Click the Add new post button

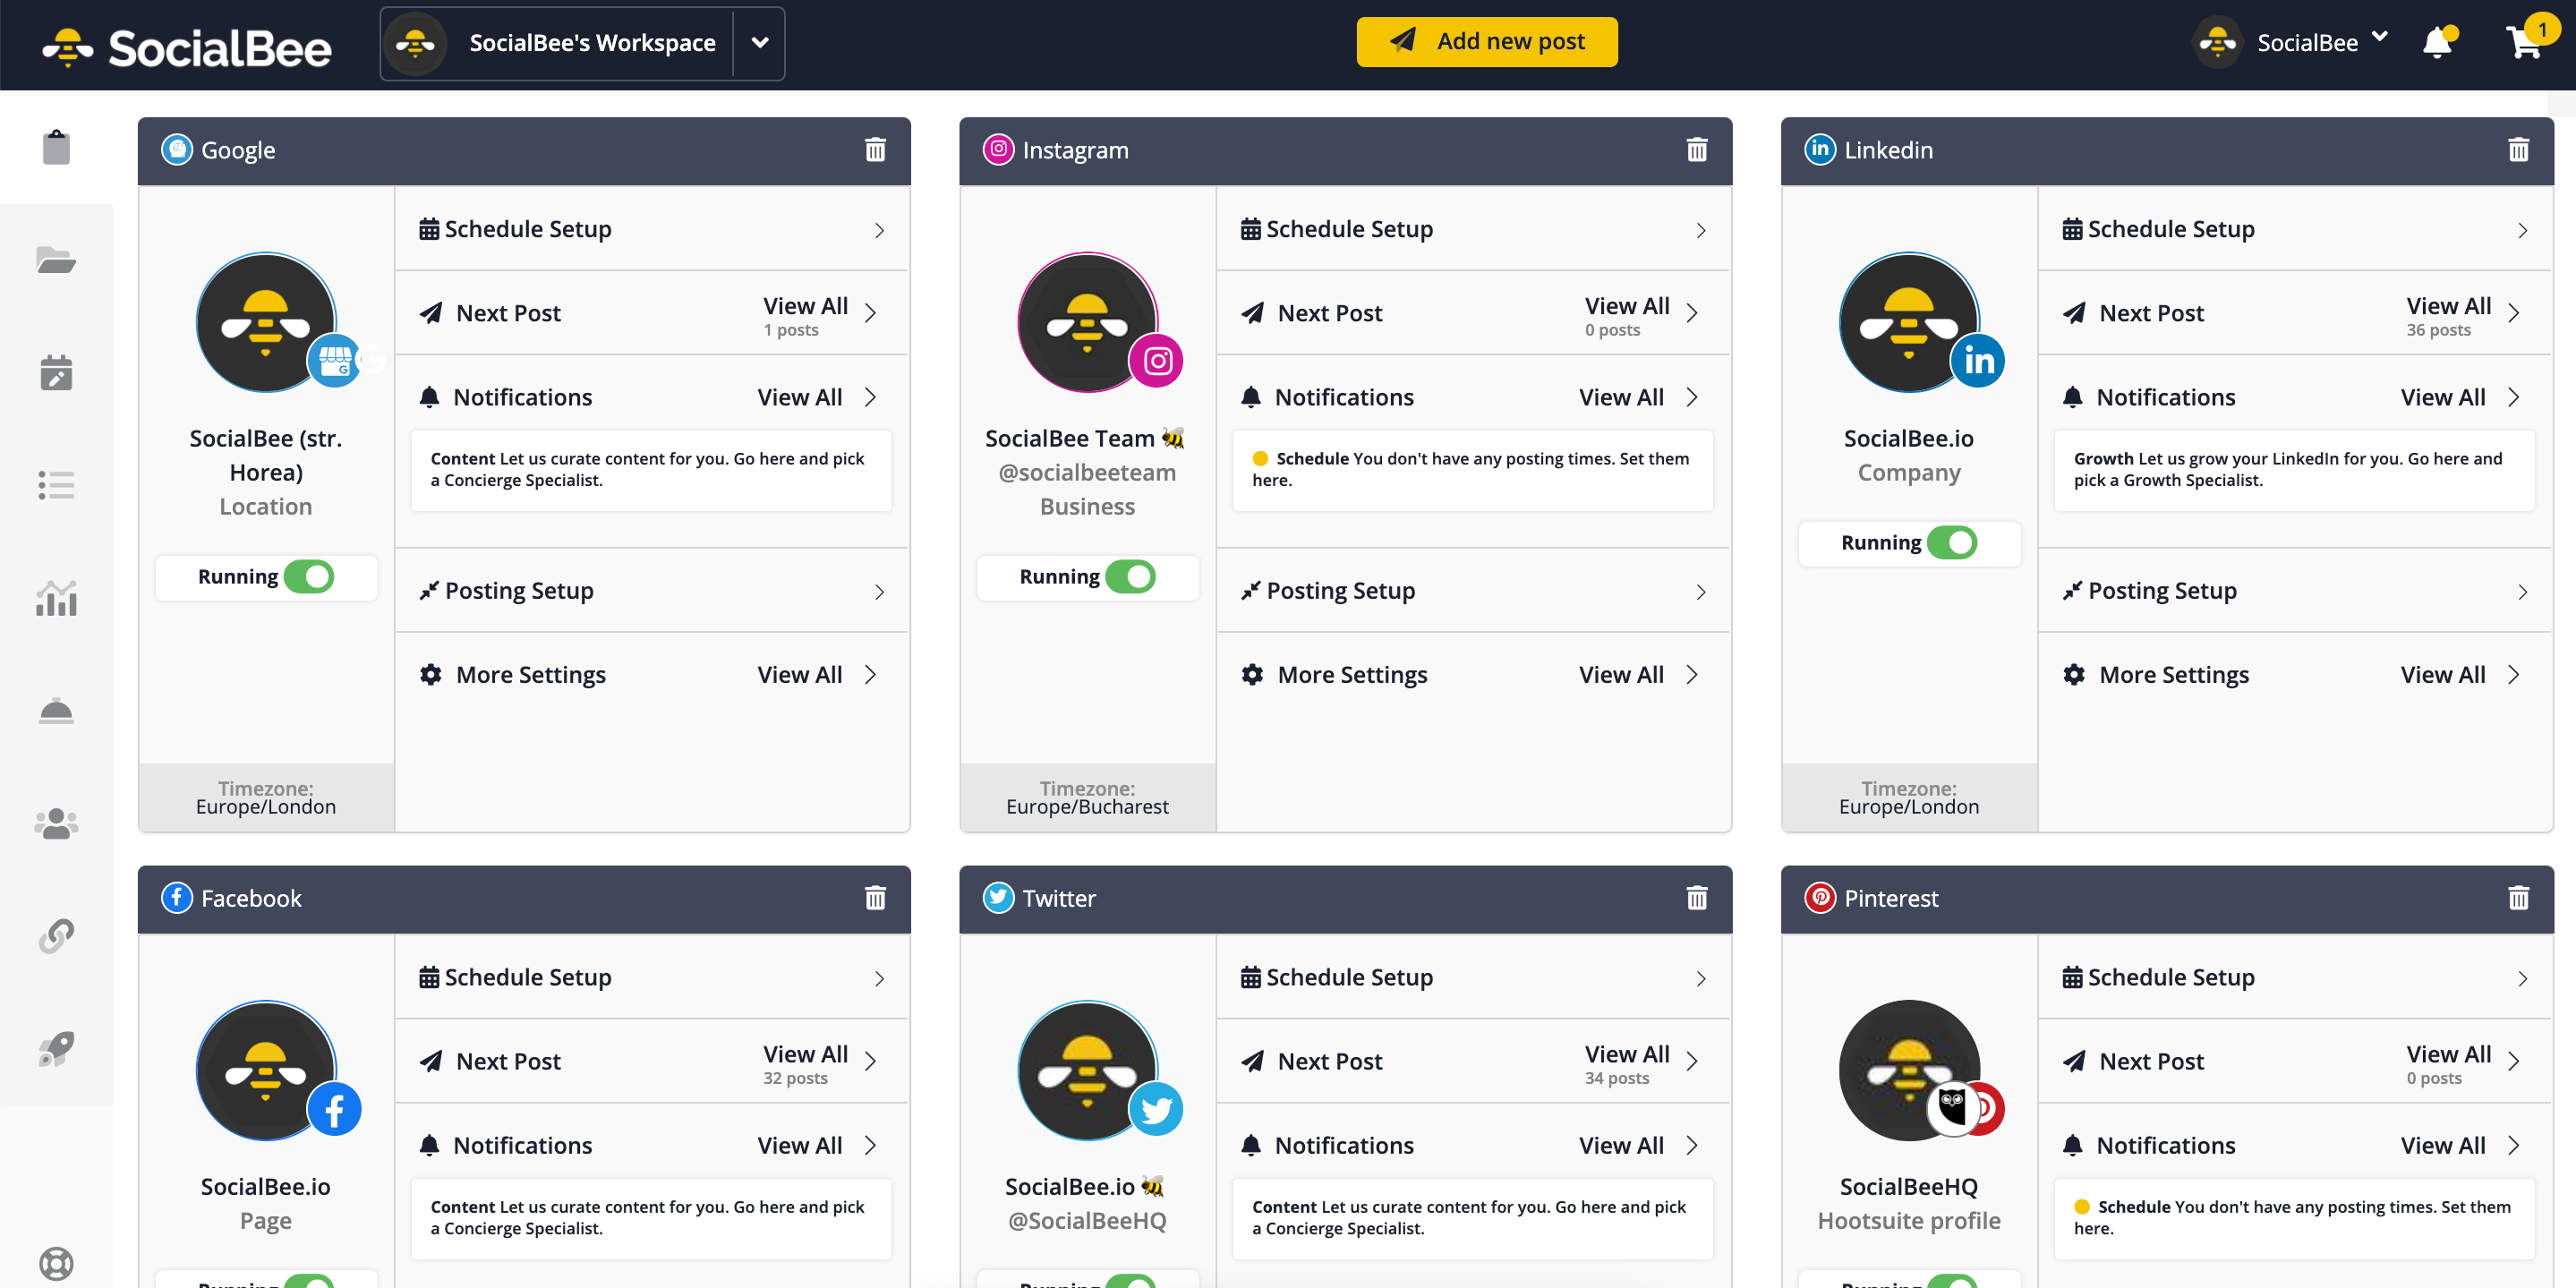(1487, 41)
